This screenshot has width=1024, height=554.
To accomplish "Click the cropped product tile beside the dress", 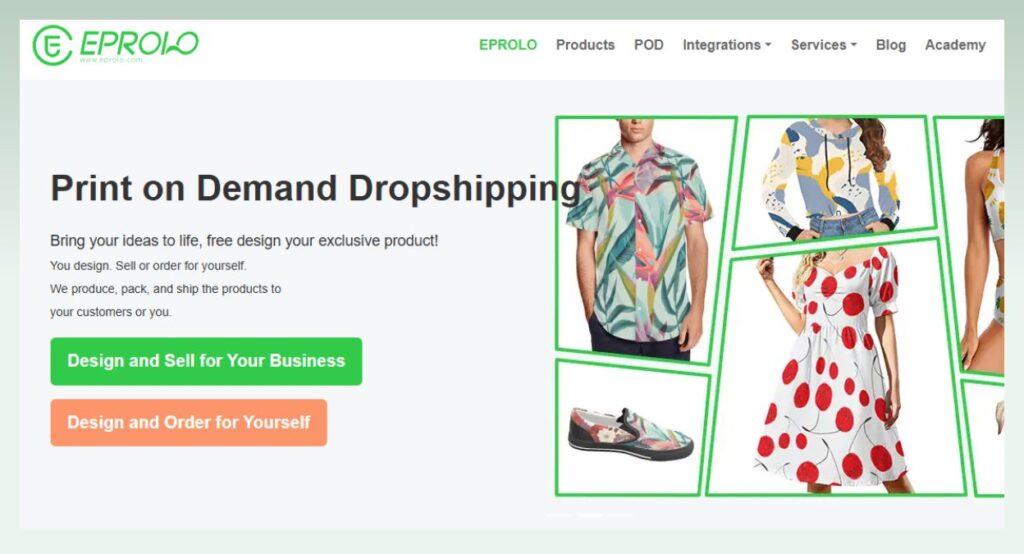I will coord(986,439).
